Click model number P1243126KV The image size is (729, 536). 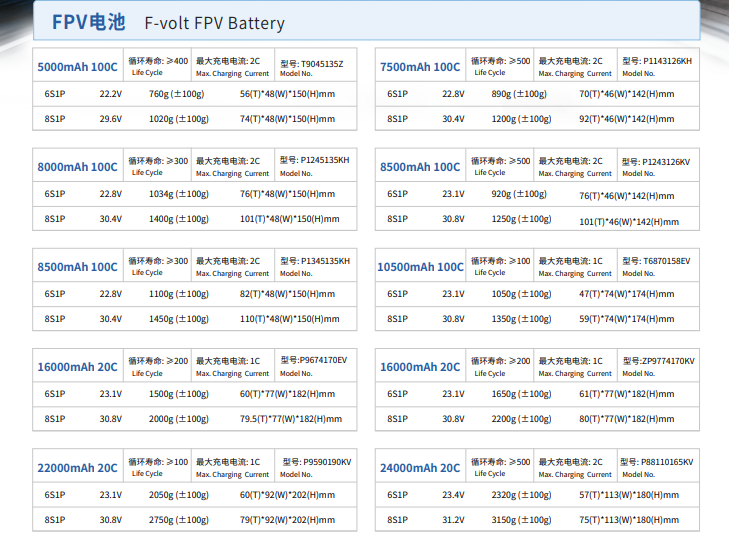666,162
